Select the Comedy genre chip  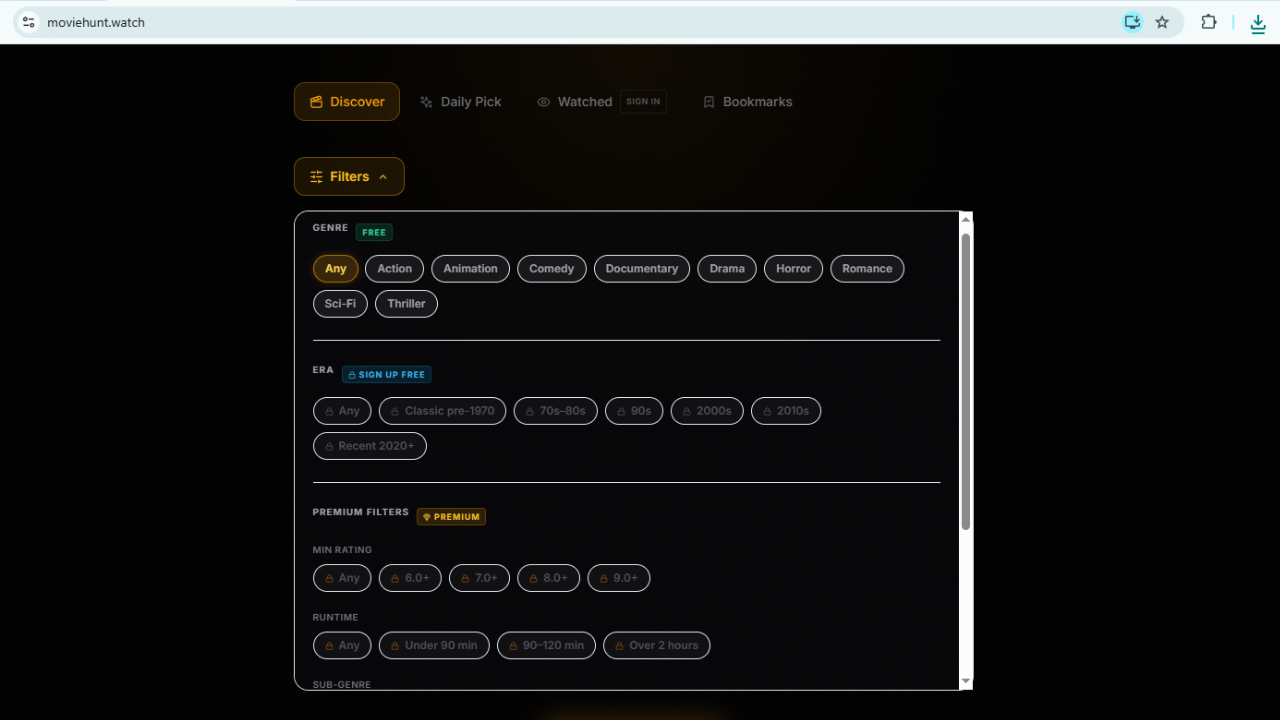pyautogui.click(x=552, y=269)
